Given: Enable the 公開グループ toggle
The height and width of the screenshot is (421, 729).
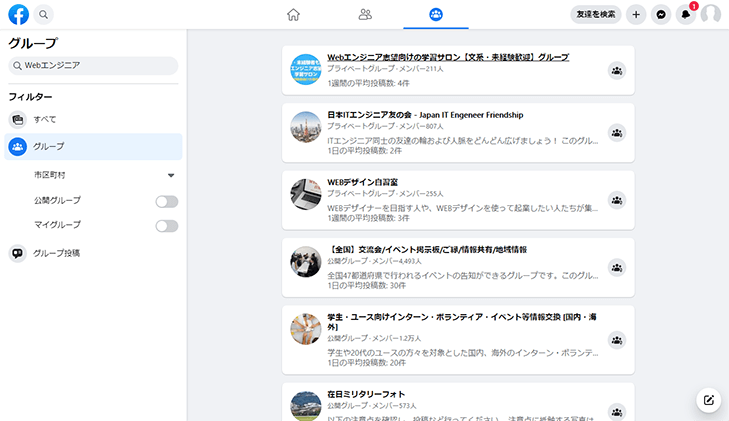Looking at the screenshot, I should (166, 202).
